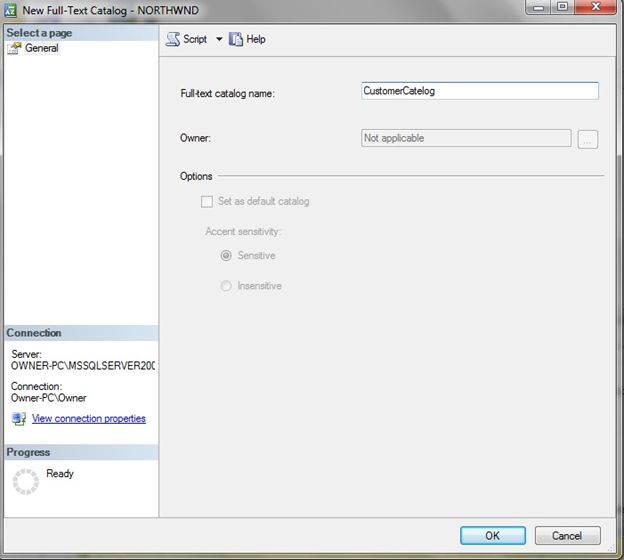This screenshot has height=560, width=624.
Task: Click the Connection: label
Action: click(37, 386)
